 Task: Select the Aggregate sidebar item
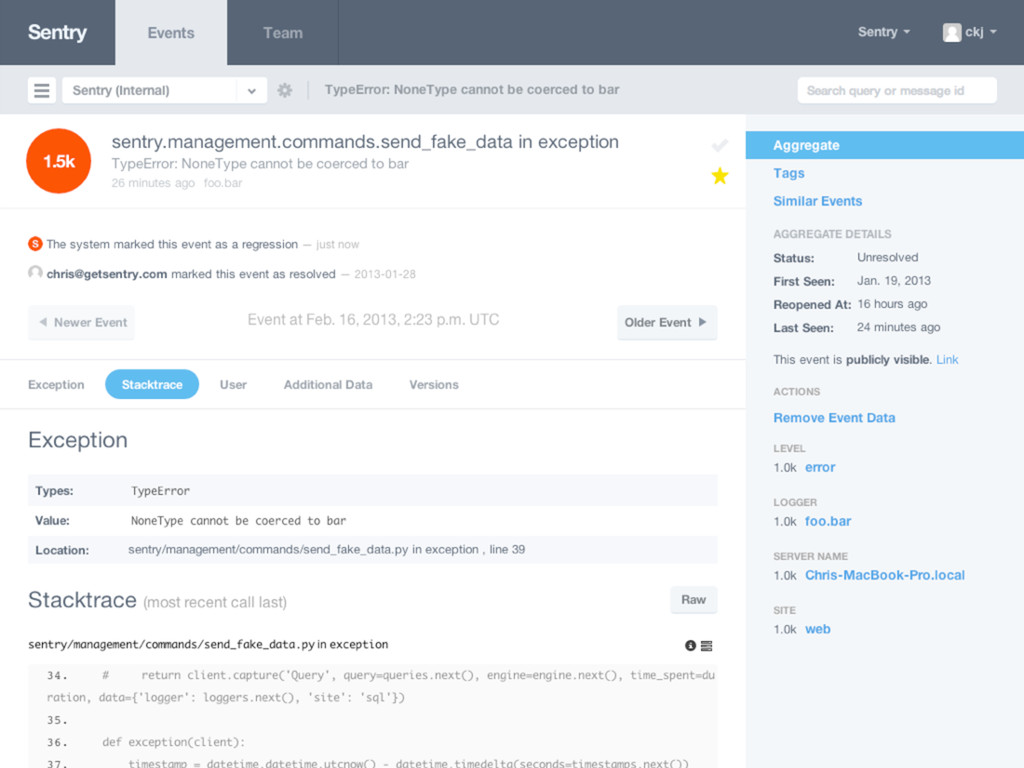[x=885, y=145]
